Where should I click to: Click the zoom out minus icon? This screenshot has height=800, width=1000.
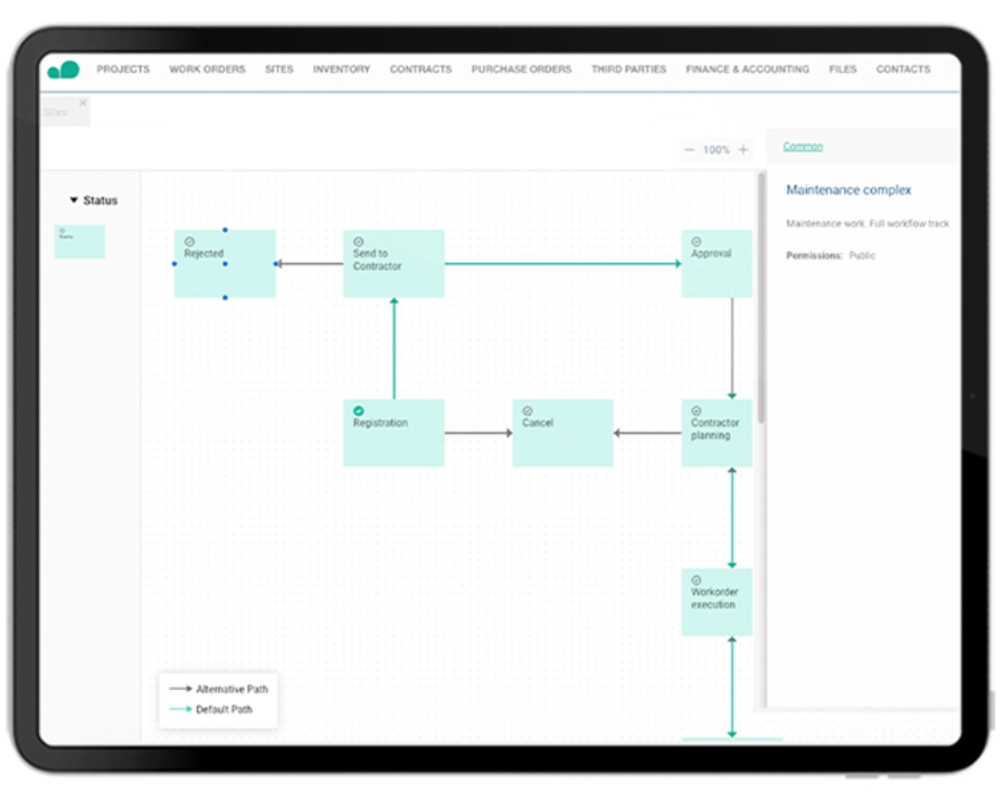point(689,150)
